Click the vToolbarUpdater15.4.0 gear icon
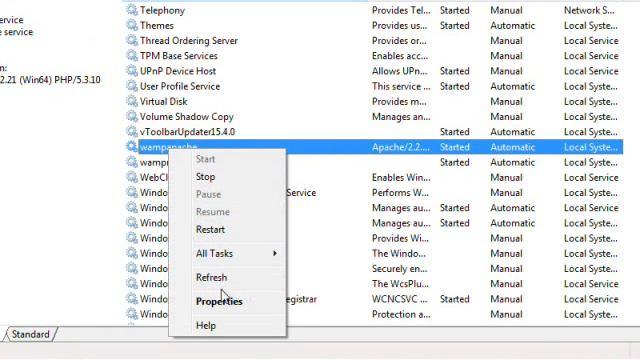 pyautogui.click(x=131, y=131)
